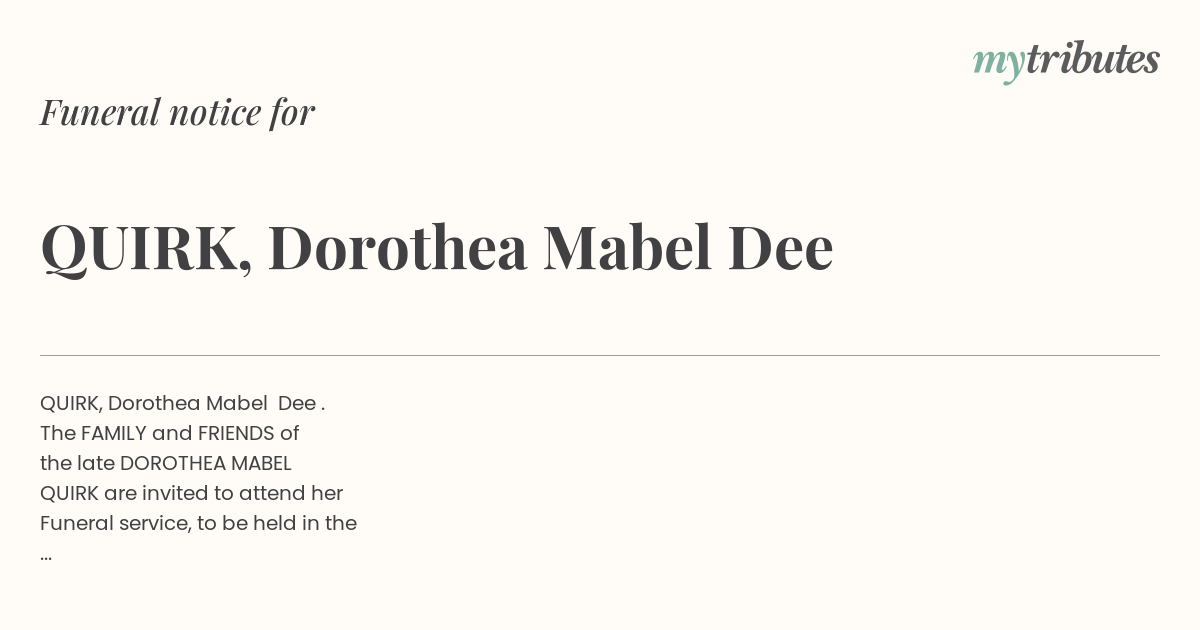This screenshot has width=1200, height=630.
Task: Click the word "Funeral" in the italic subtitle
Action: 100,112
